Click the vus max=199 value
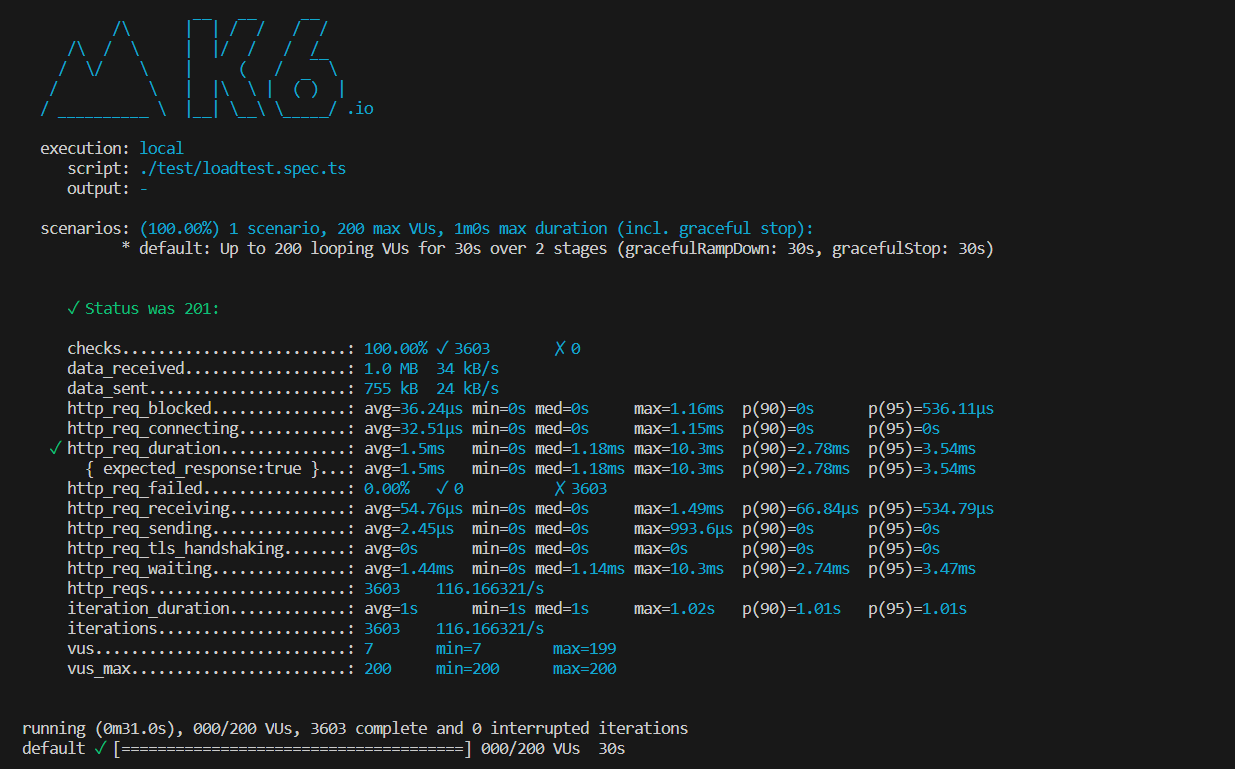The width and height of the screenshot is (1235, 769). point(584,648)
